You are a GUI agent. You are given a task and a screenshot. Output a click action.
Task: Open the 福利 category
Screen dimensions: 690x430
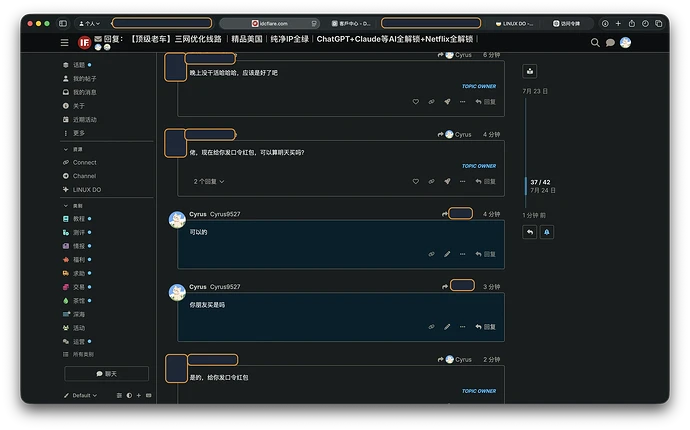click(77, 259)
